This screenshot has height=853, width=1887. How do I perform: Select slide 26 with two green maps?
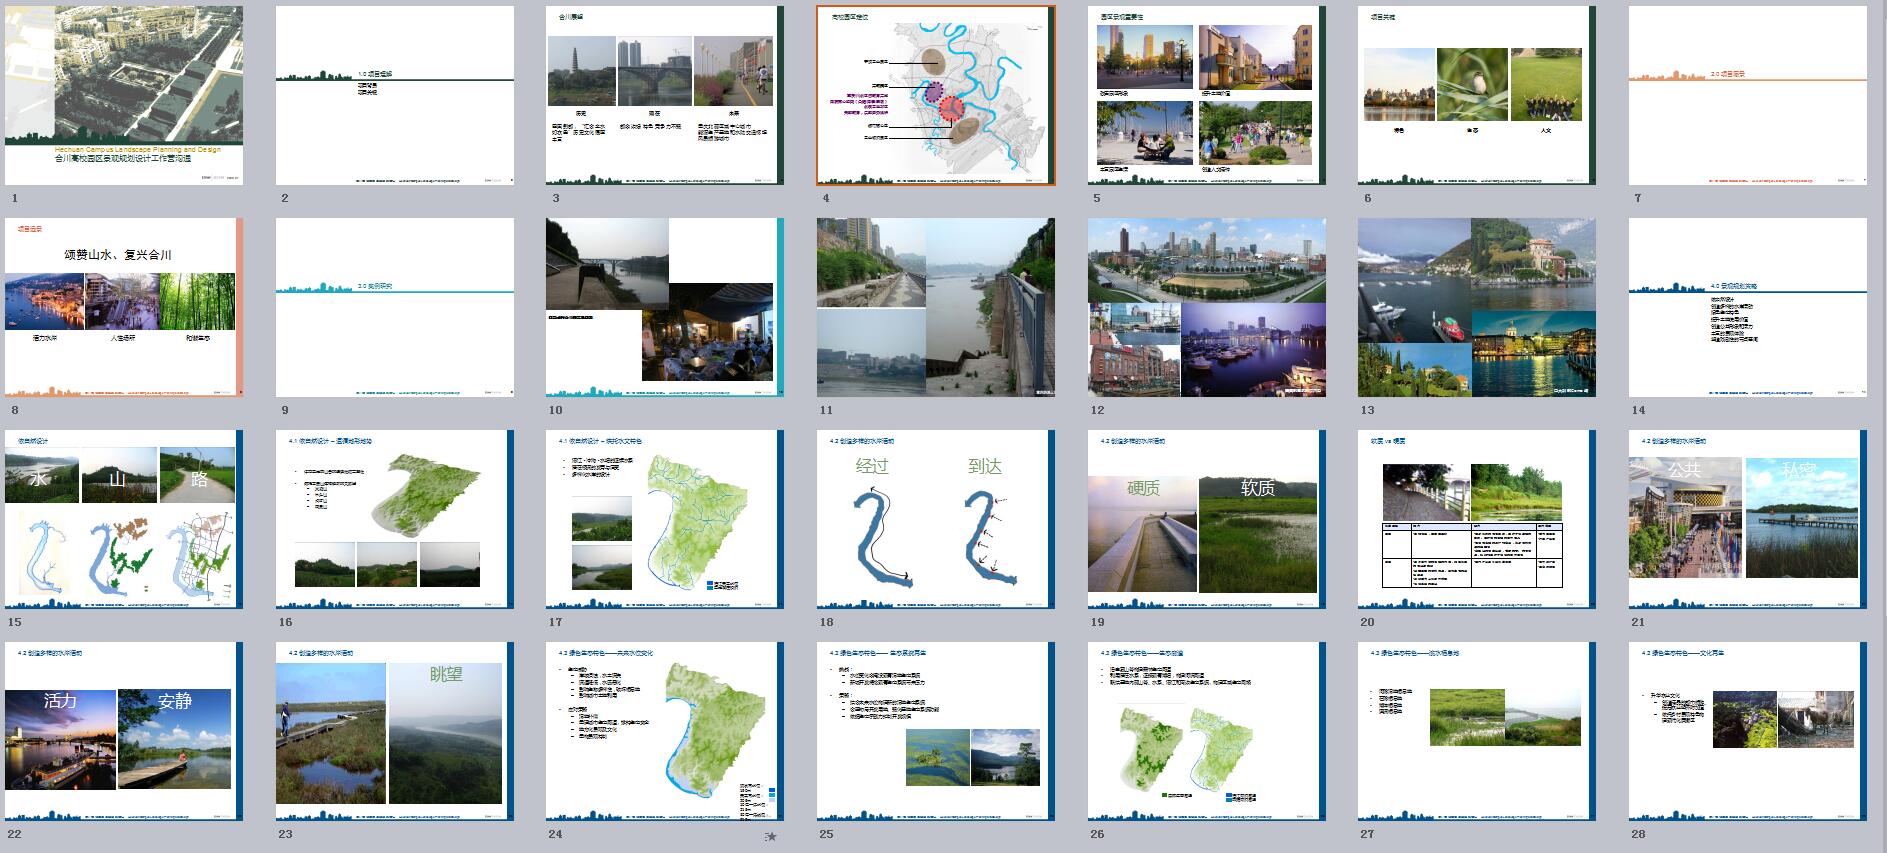pyautogui.click(x=1207, y=731)
